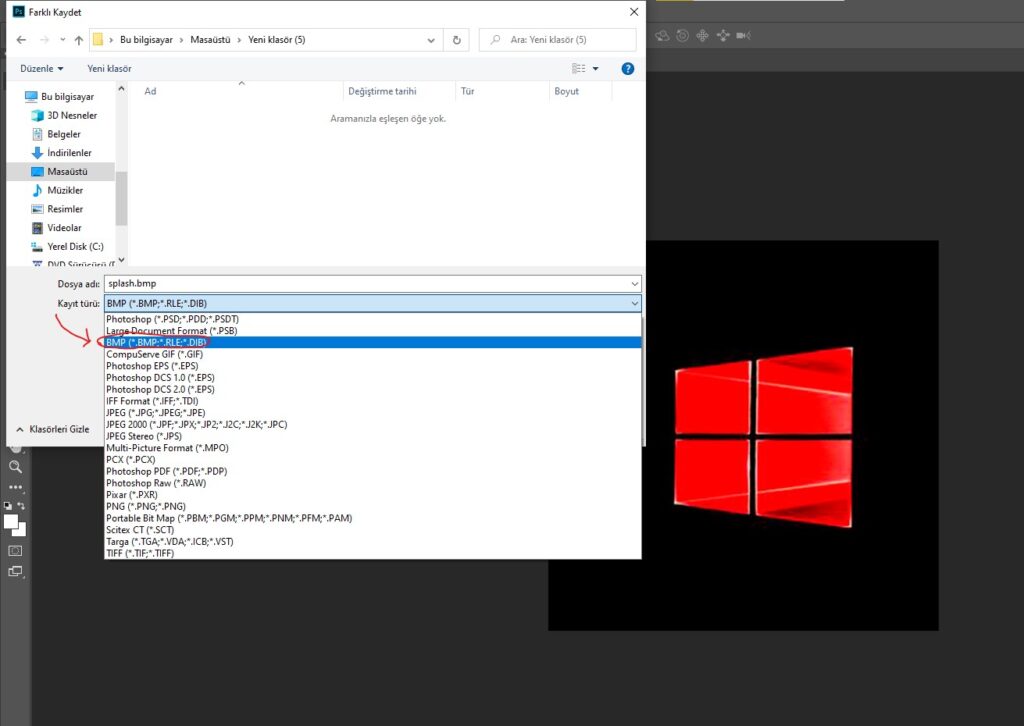Click the Change Screen Mode icon

coord(15,571)
